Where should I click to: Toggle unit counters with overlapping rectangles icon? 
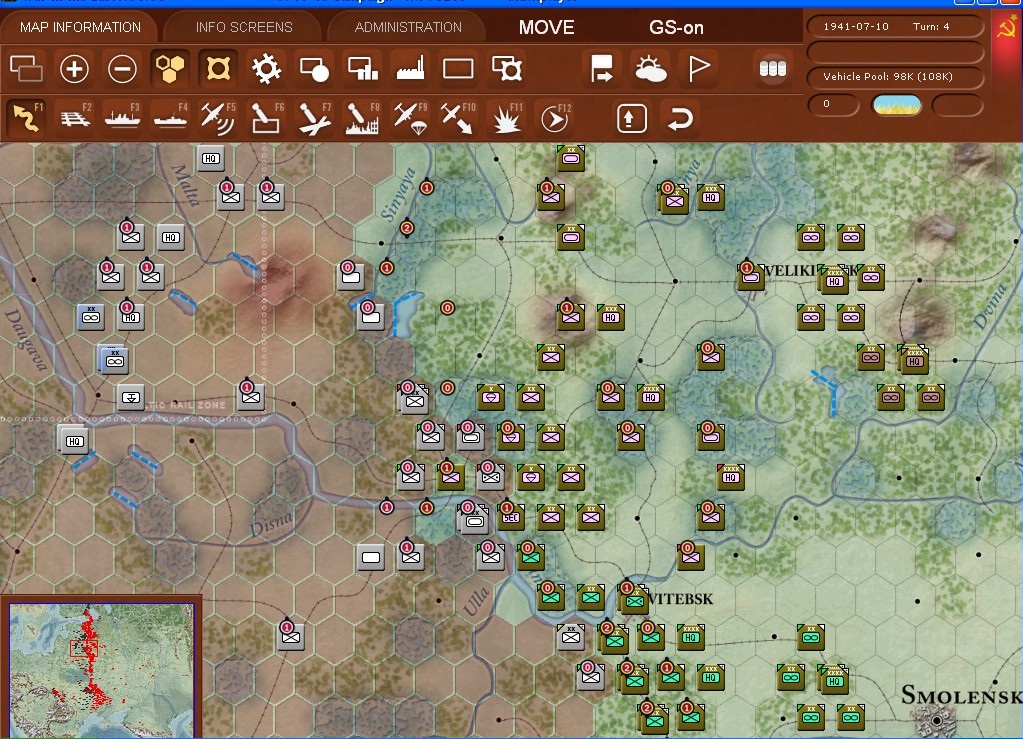click(x=26, y=68)
